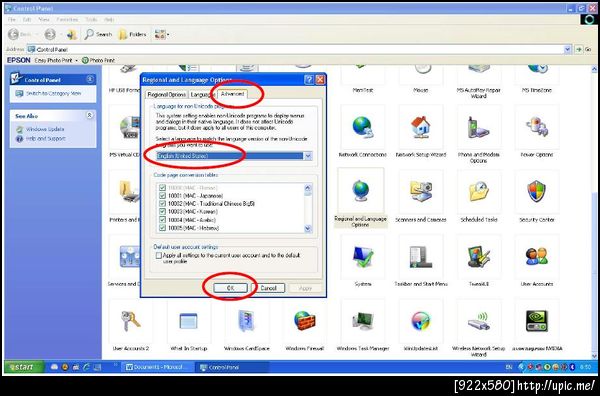Image resolution: width=600 pixels, height=396 pixels.
Task: Uncheck 10002 (MAC - Traditional Chinese Big5)
Action: (x=162, y=204)
